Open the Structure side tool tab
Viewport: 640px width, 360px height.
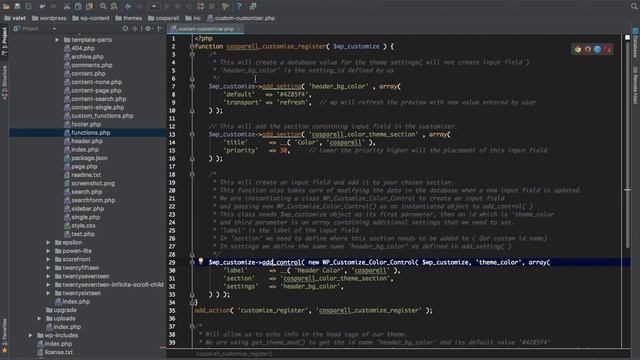click(x=4, y=82)
